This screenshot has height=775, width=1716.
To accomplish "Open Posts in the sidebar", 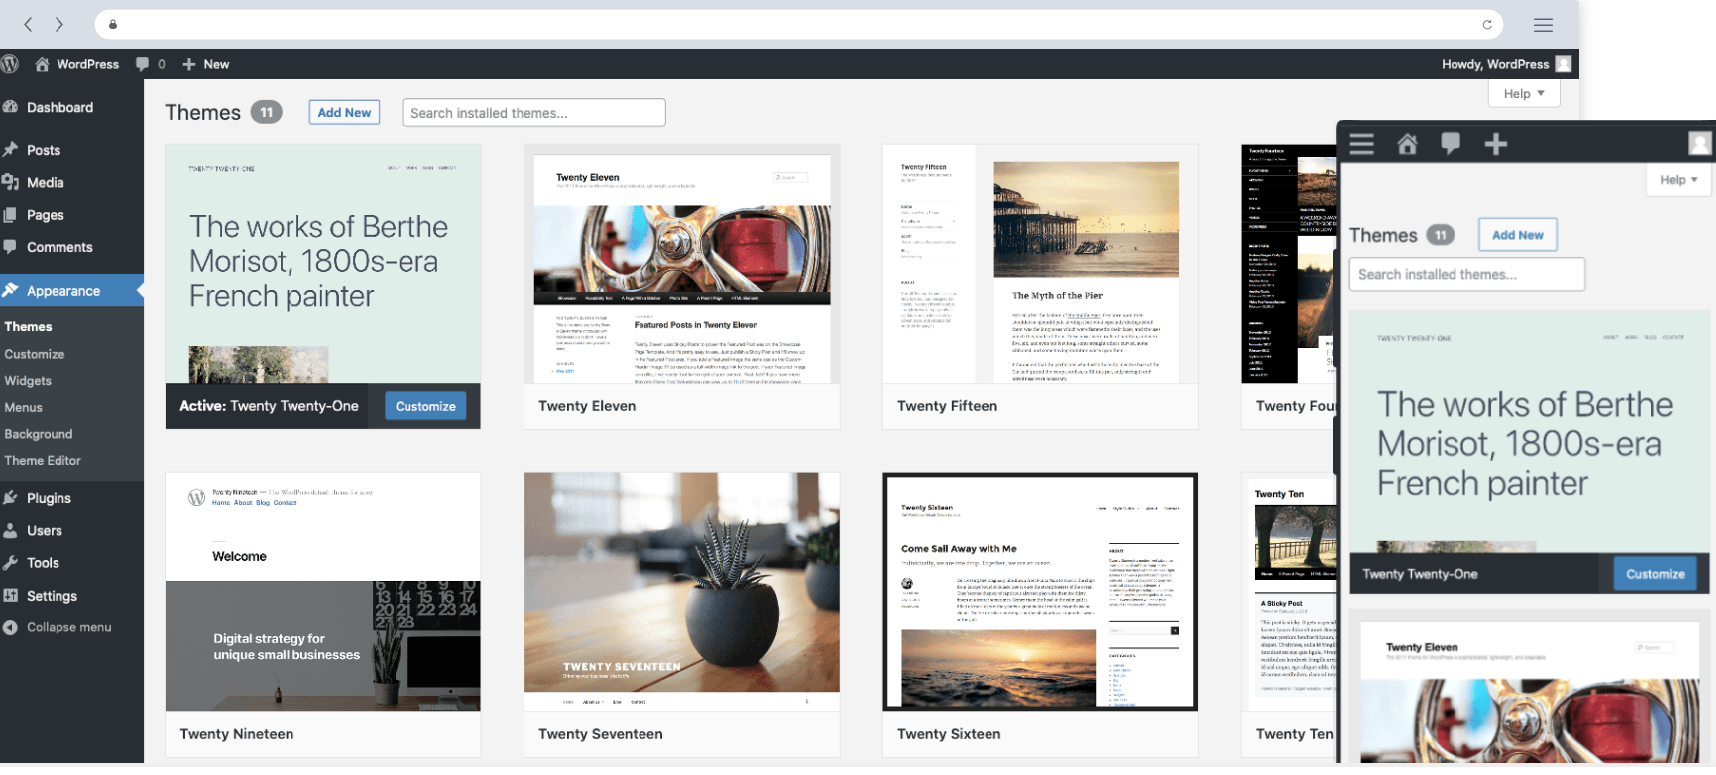I will 43,150.
